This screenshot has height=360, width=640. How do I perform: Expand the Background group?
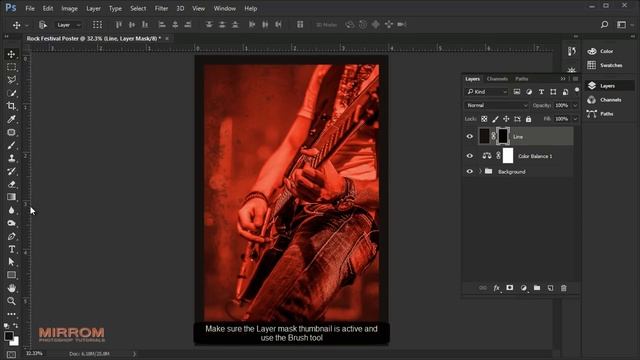point(480,172)
